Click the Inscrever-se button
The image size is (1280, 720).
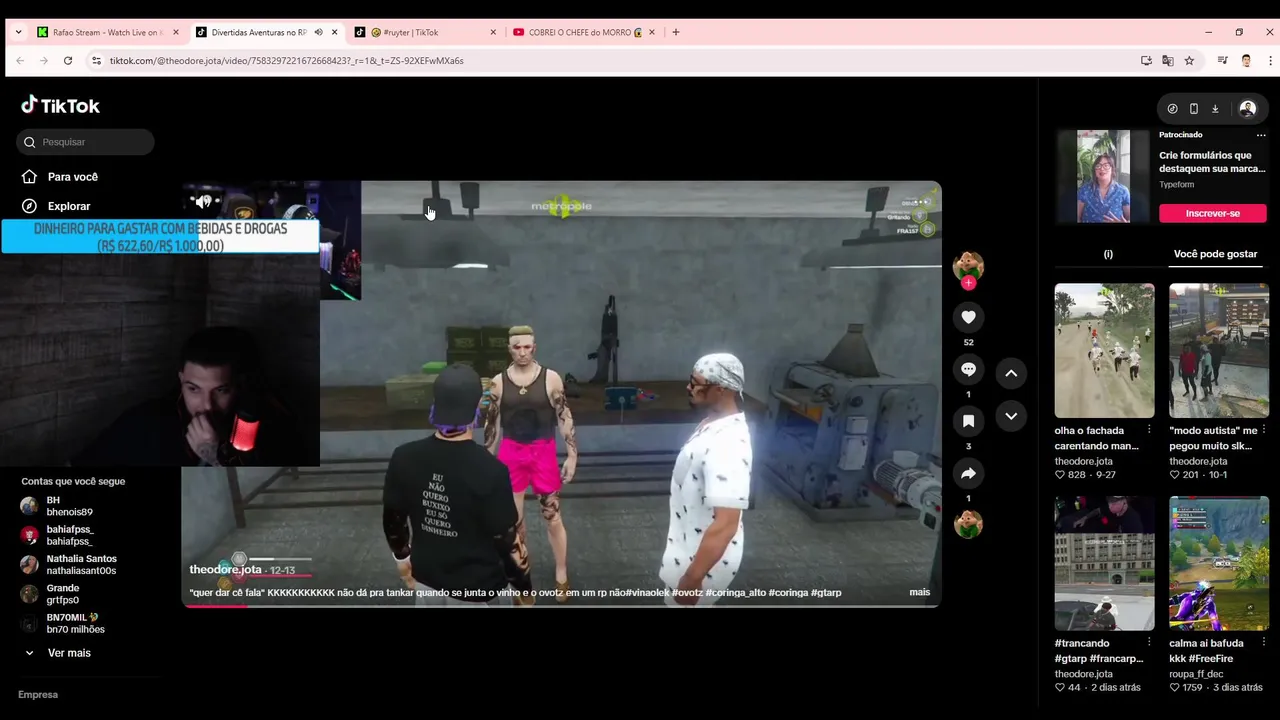click(x=1212, y=213)
